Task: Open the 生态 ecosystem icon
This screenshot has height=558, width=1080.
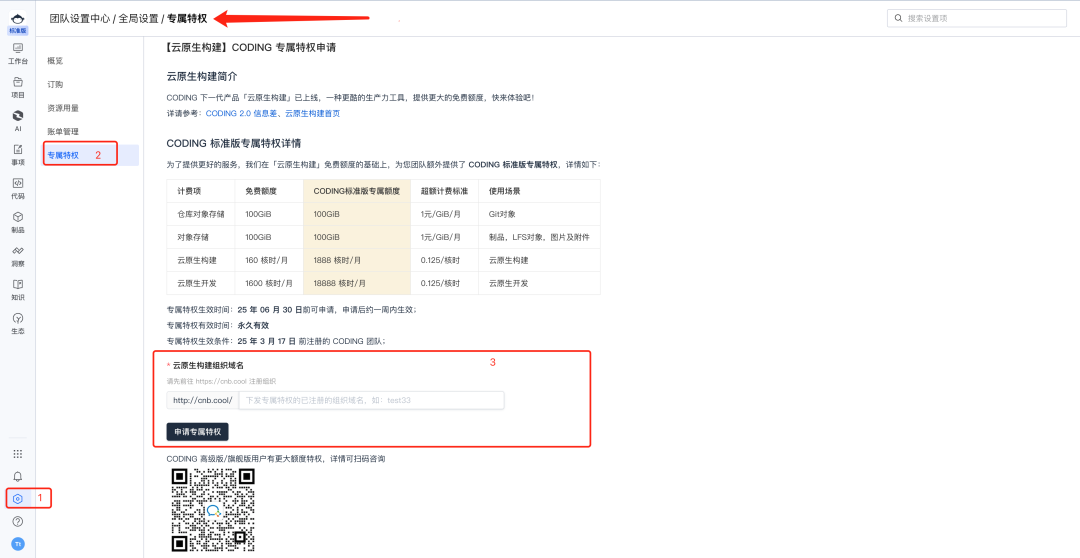Action: pos(18,323)
